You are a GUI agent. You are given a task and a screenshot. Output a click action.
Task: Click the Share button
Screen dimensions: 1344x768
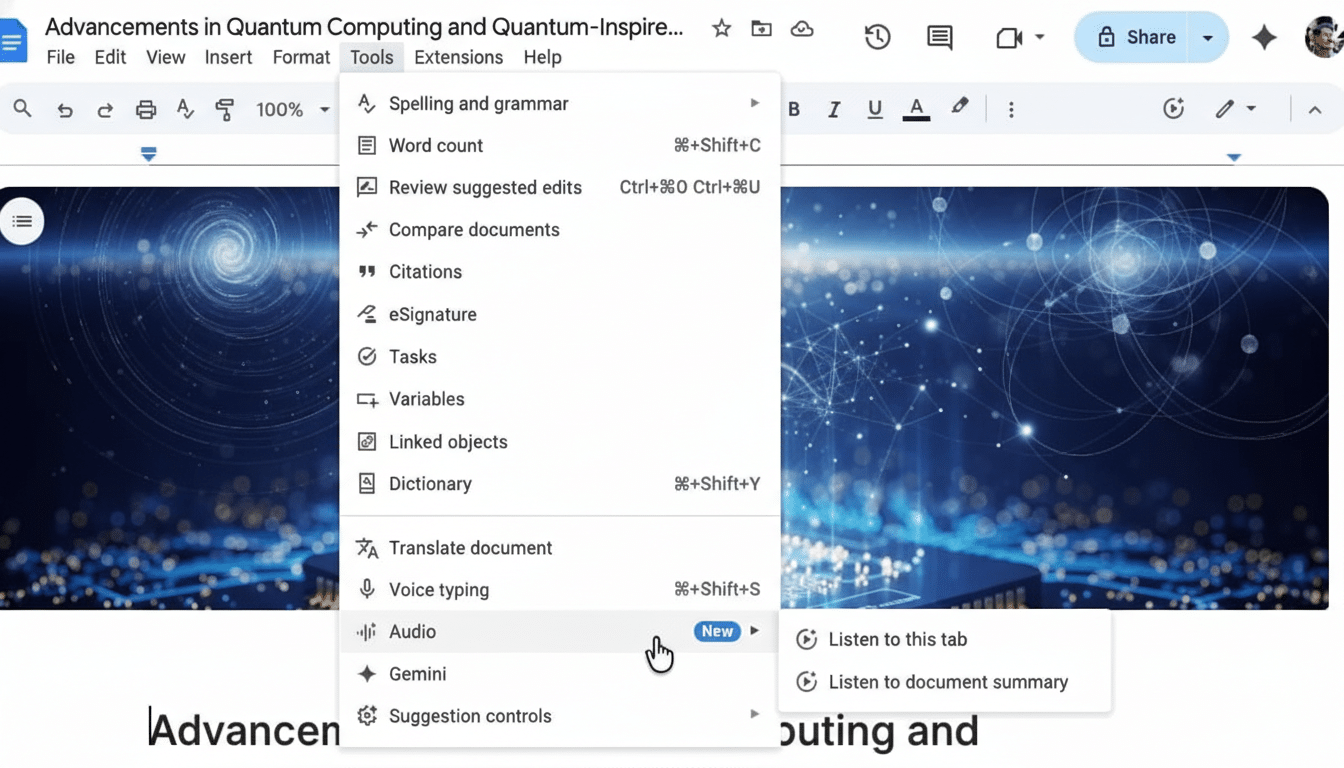(1140, 36)
